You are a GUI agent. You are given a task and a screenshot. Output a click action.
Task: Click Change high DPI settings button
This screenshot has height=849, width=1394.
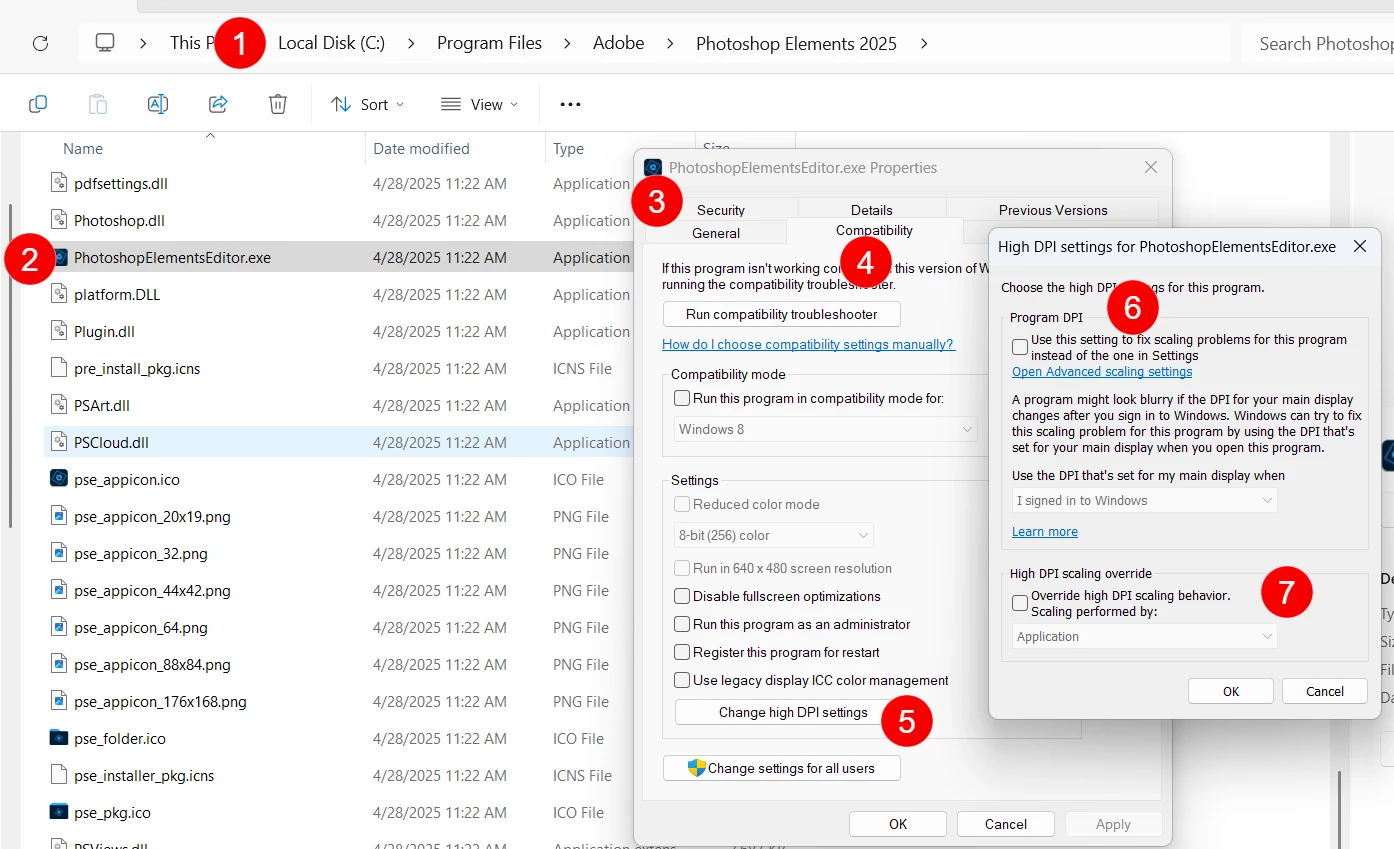point(793,712)
